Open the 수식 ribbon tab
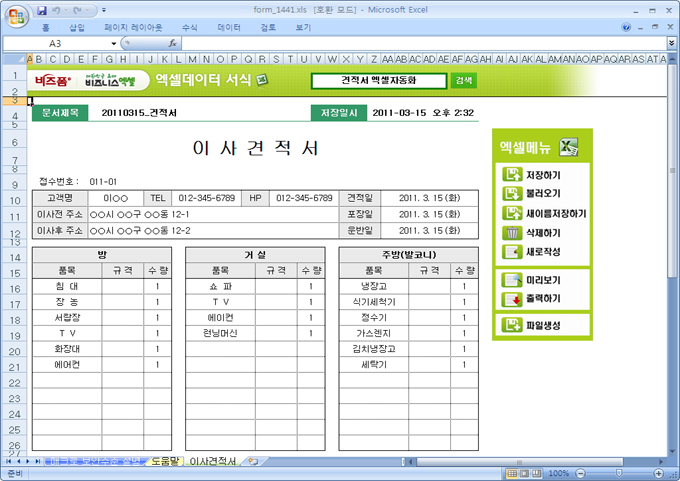Image resolution: width=680 pixels, height=481 pixels. tap(190, 28)
